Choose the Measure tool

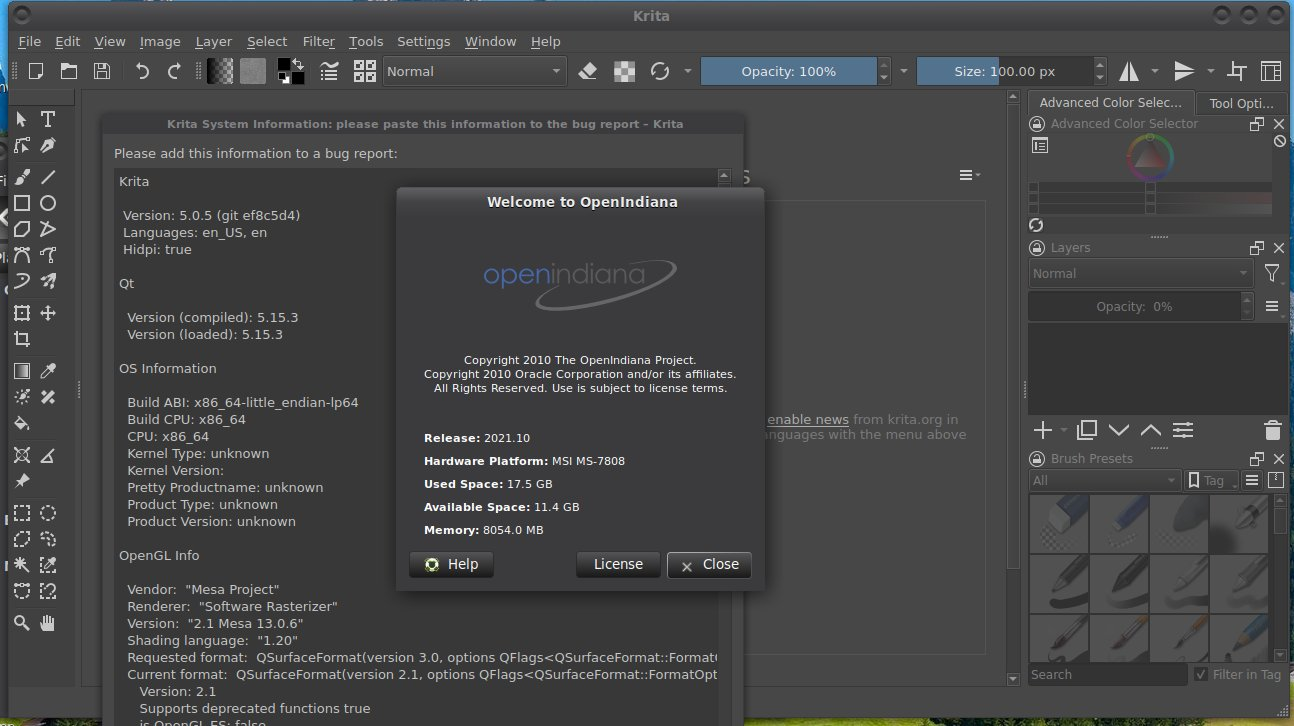pyautogui.click(x=47, y=455)
